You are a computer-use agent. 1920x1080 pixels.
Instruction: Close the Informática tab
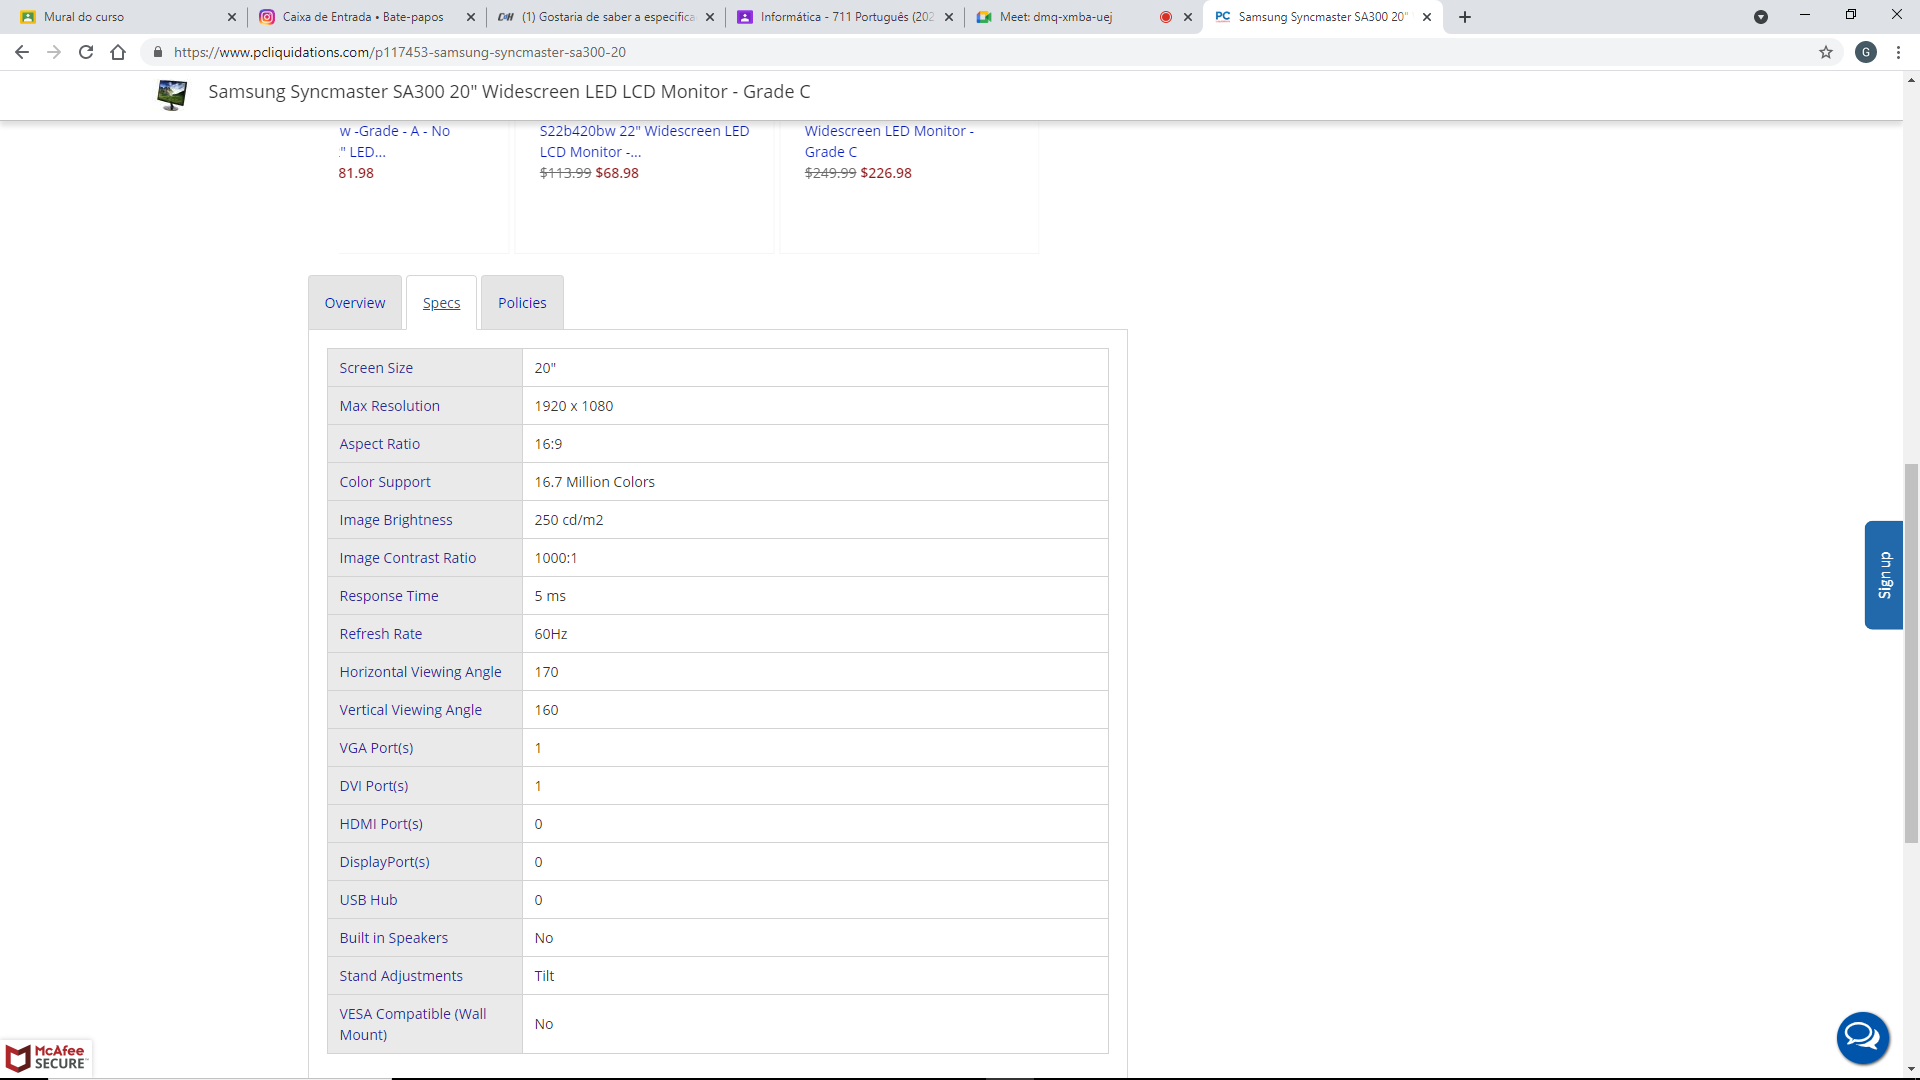tap(949, 17)
